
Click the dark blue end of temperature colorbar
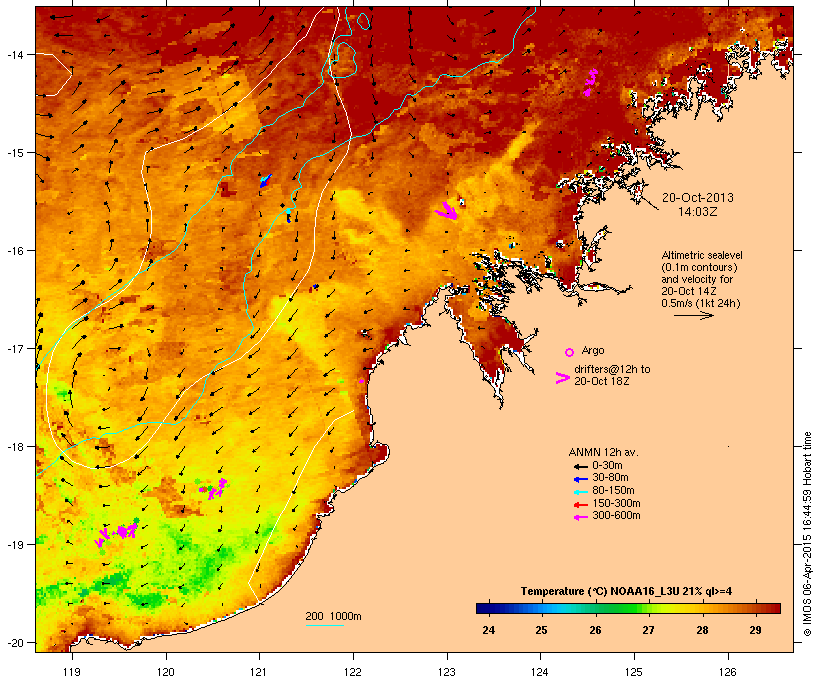484,608
